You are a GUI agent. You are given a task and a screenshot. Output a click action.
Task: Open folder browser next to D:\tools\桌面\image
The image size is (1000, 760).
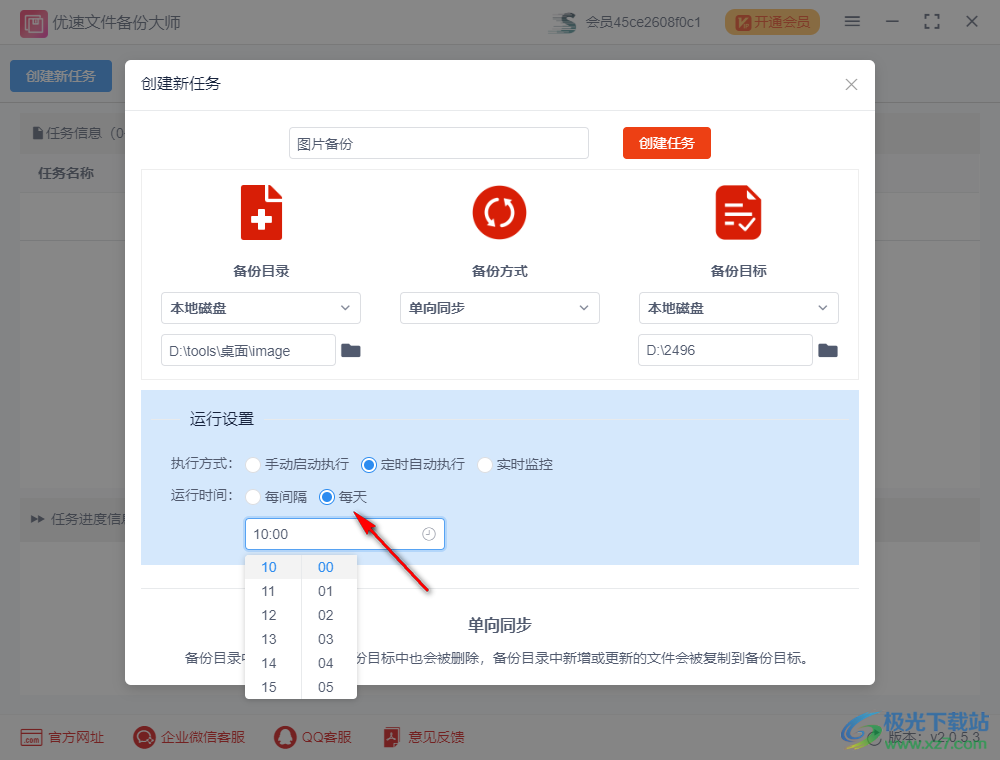350,350
